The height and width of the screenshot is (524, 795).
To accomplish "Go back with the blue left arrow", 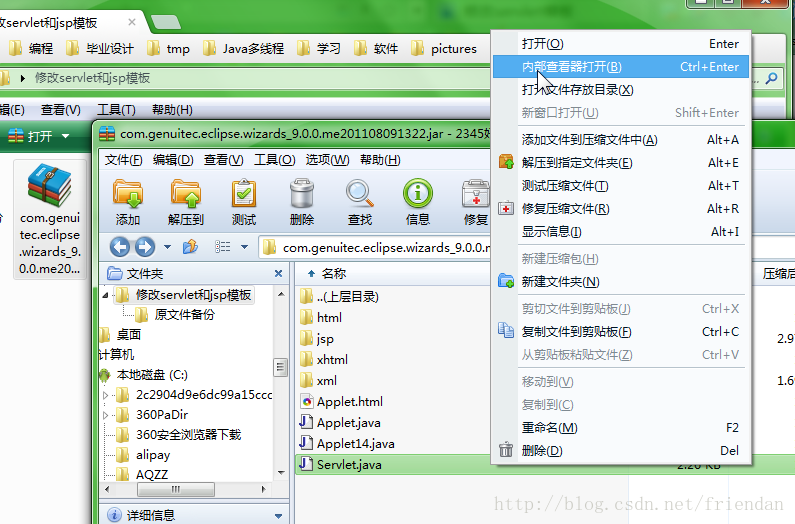I will tap(120, 247).
